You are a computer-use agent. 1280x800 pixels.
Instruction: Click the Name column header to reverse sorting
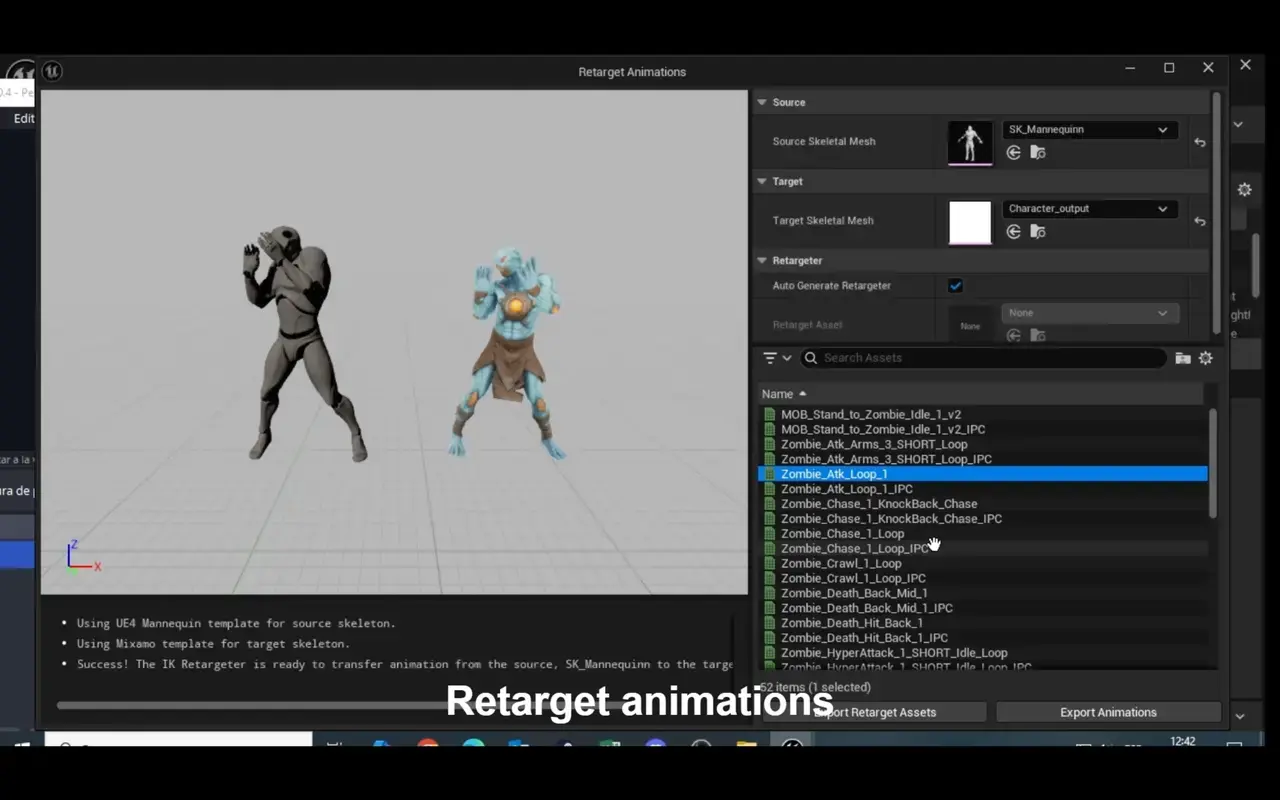779,393
